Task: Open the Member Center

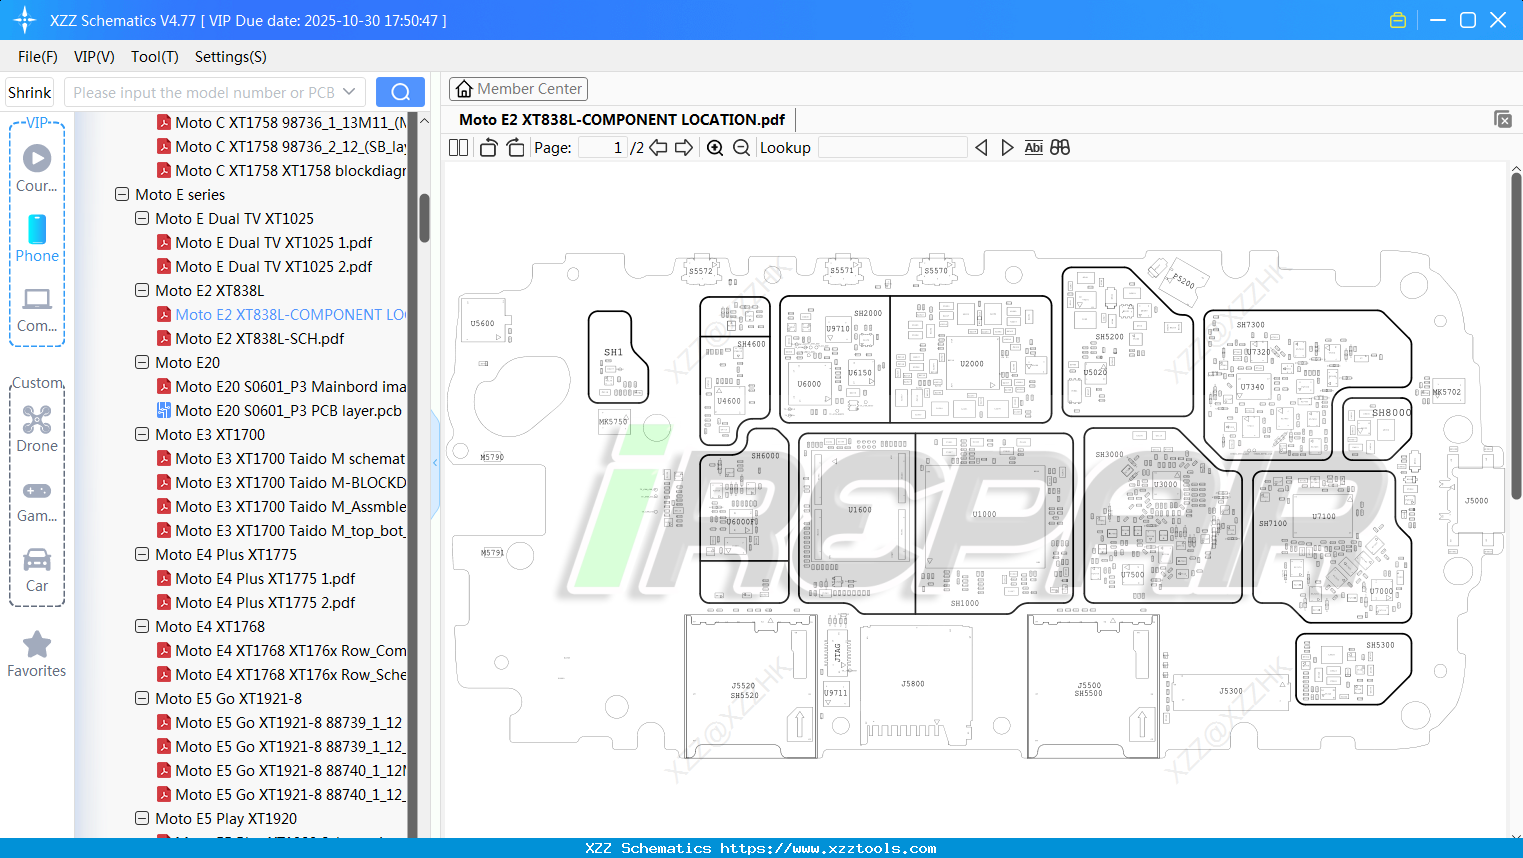Action: tap(518, 88)
